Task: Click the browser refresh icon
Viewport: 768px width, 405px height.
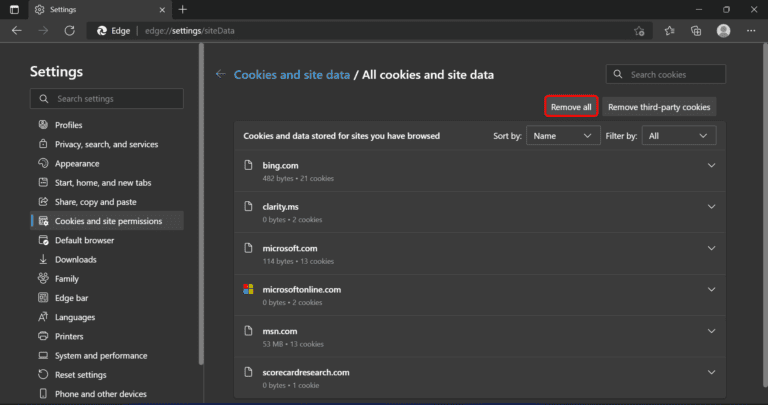Action: pyautogui.click(x=68, y=31)
